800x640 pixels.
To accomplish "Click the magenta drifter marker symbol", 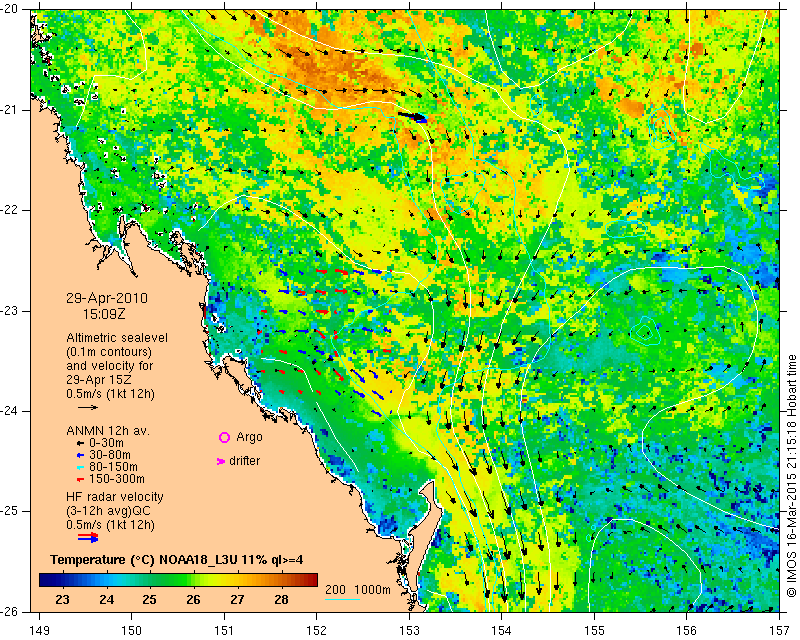I will [x=221, y=461].
